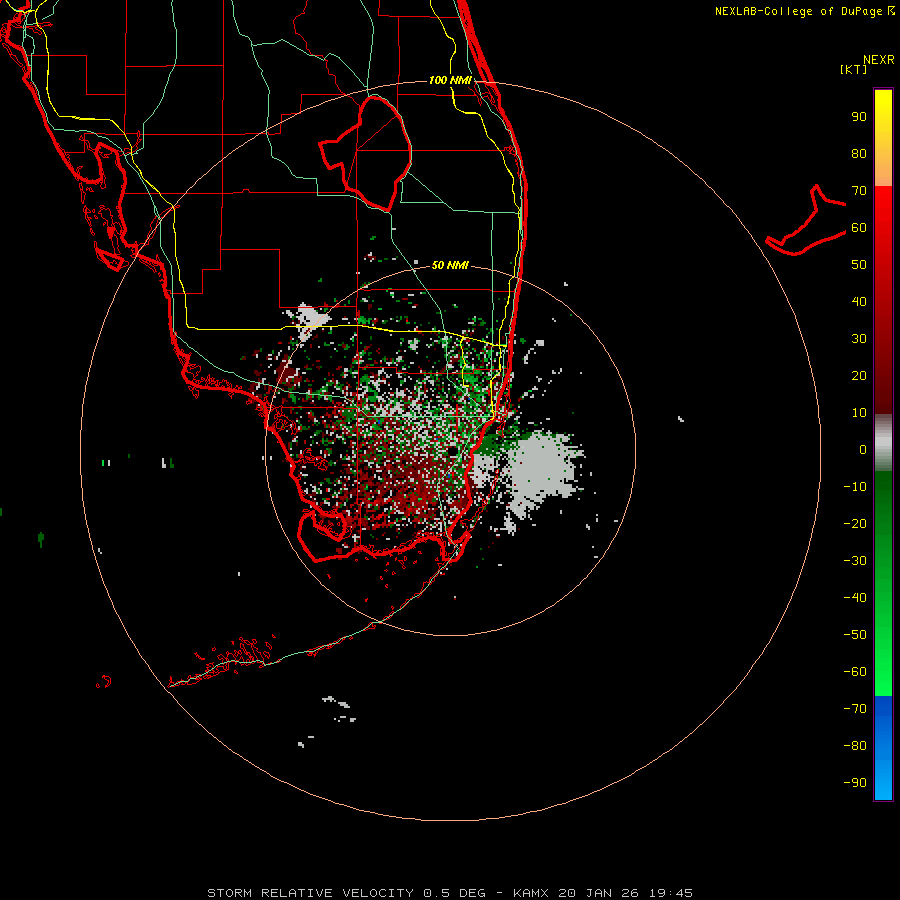This screenshot has width=900, height=900.
Task: Click the positive 90 value on the velocity scale
Action: tap(859, 117)
